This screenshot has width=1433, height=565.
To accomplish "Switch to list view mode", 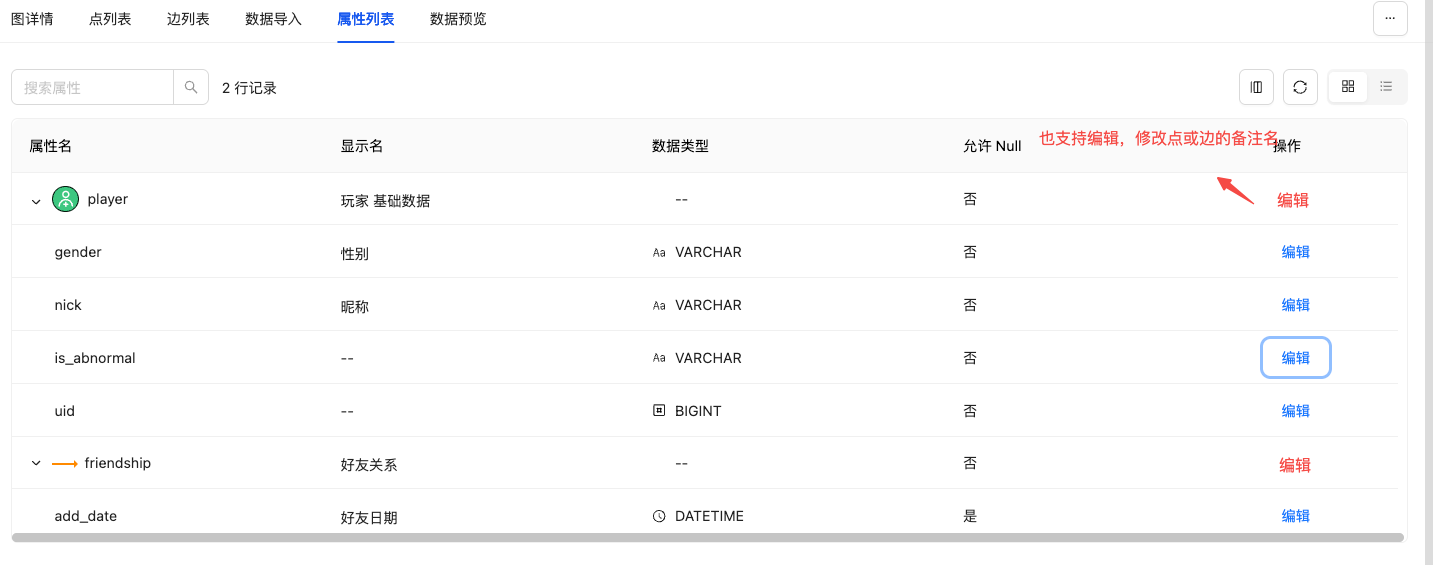I will [1386, 87].
